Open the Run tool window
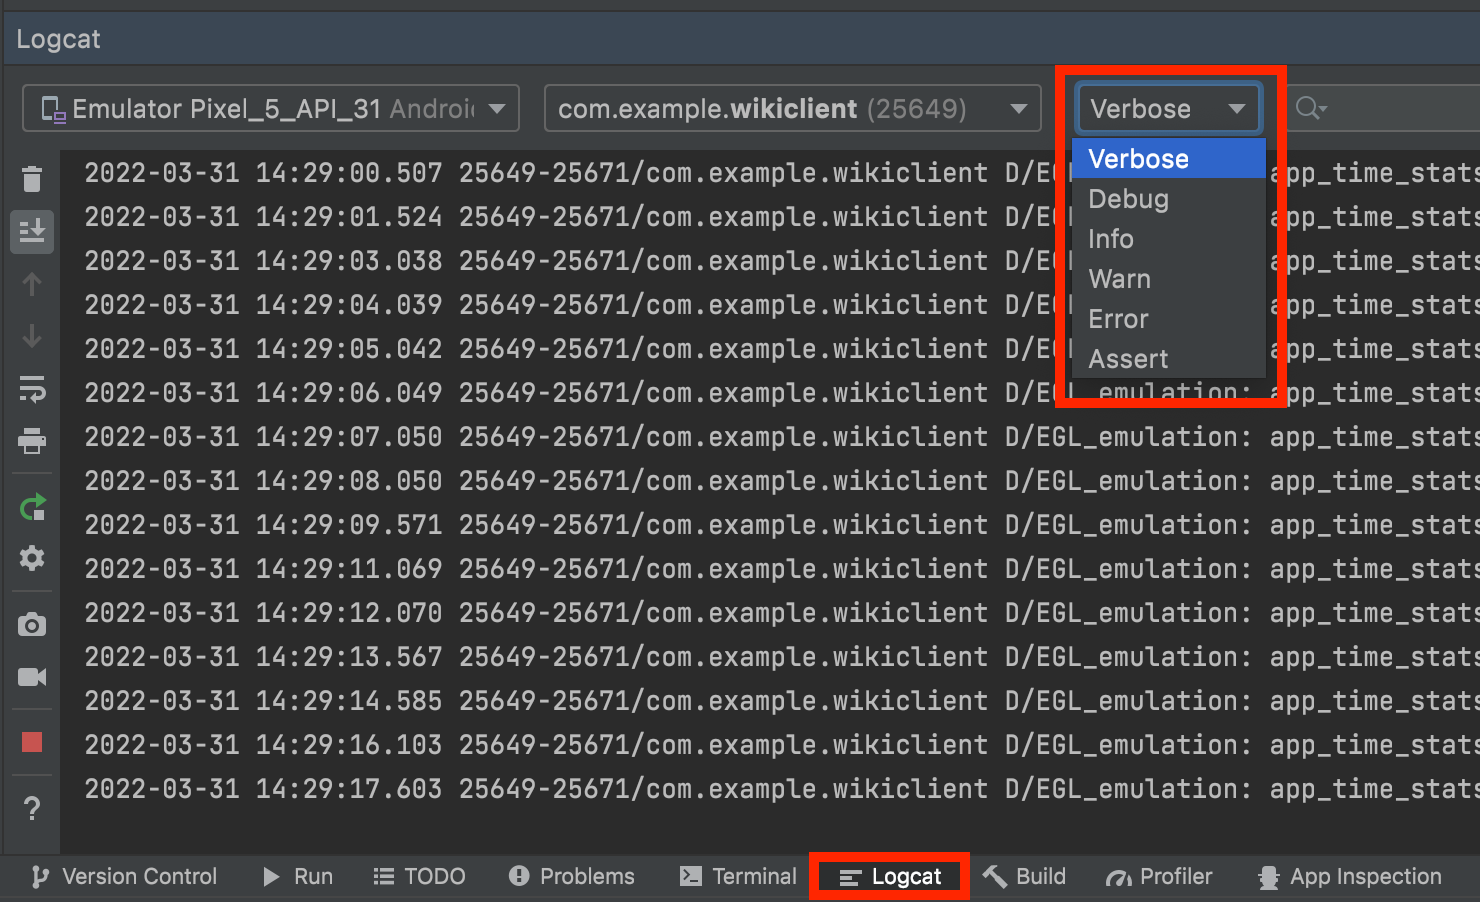The width and height of the screenshot is (1480, 902). pyautogui.click(x=297, y=877)
